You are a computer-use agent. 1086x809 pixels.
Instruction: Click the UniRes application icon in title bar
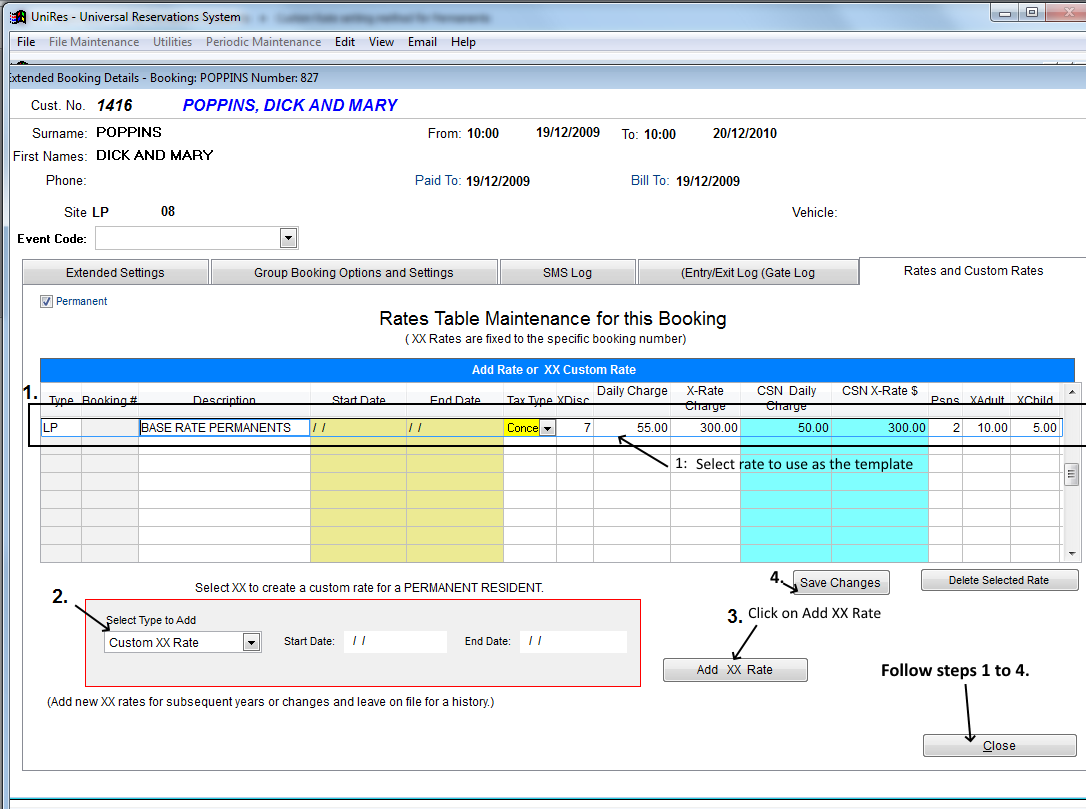18,17
